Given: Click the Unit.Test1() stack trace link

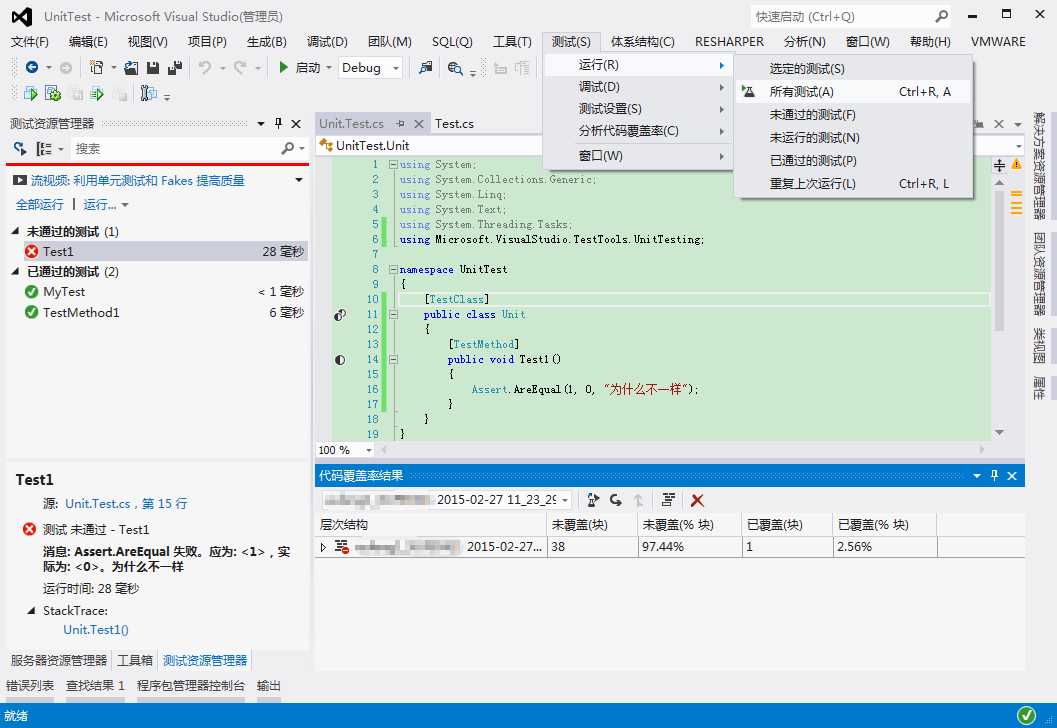Looking at the screenshot, I should (96, 630).
